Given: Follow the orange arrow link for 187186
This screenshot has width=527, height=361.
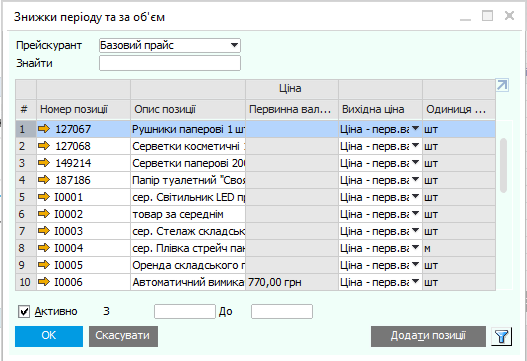Looking at the screenshot, I should pos(44,180).
